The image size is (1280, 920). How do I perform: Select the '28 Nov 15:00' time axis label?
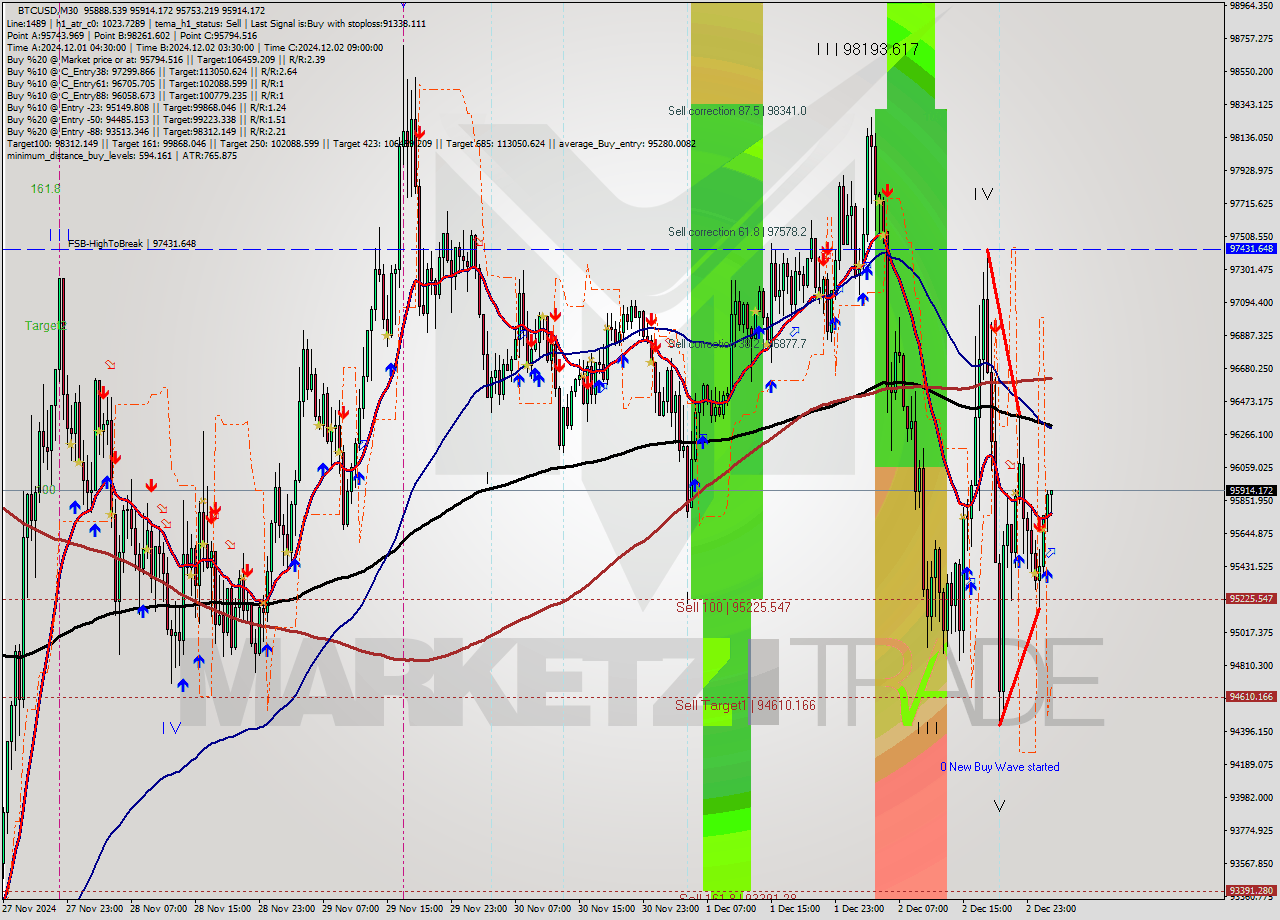tap(223, 909)
